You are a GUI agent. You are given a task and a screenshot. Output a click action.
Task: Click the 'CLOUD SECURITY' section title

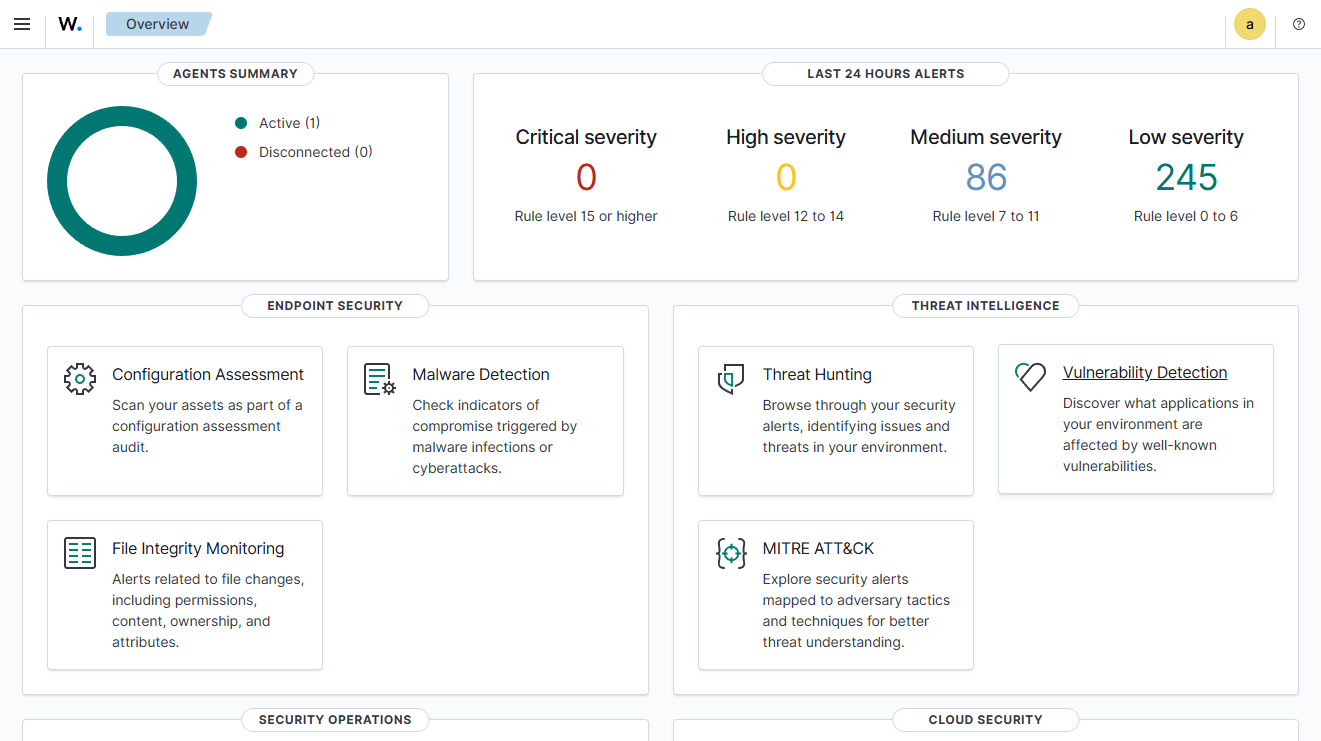(x=986, y=720)
